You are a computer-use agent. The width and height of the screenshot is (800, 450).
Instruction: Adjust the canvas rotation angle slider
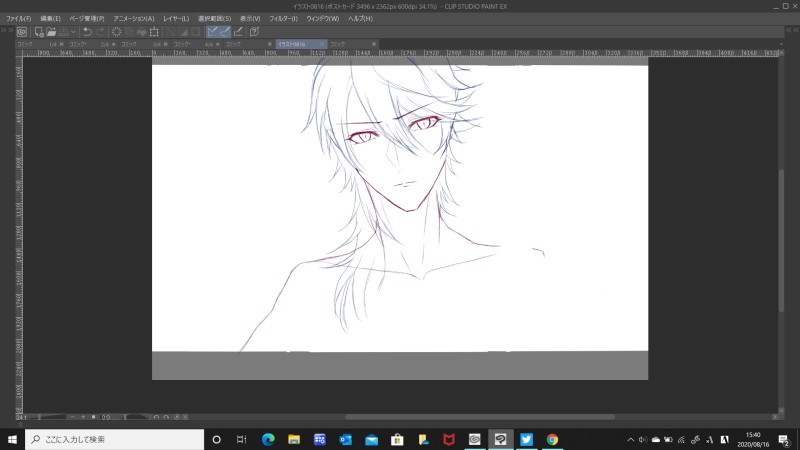tap(137, 417)
